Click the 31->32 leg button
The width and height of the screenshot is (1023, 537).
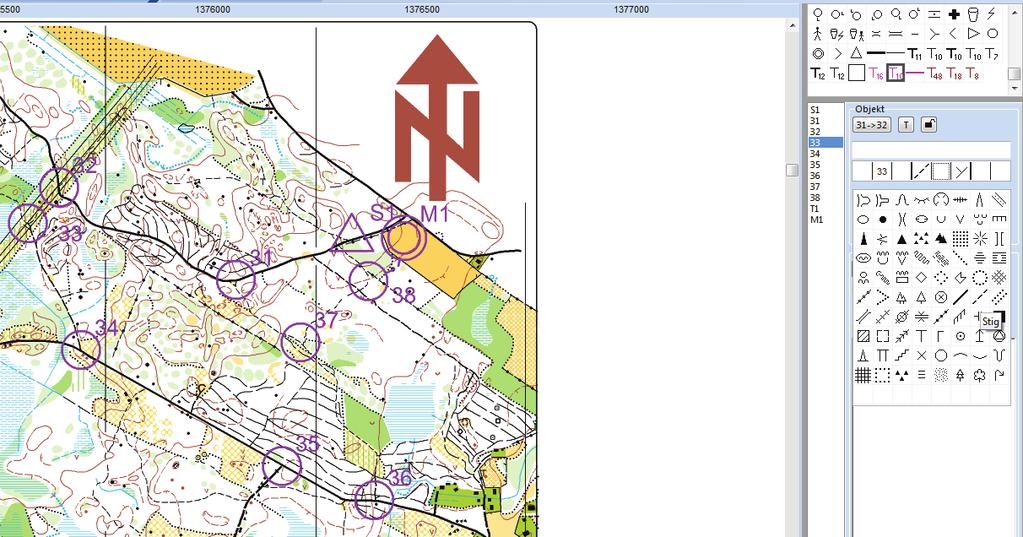coord(872,125)
